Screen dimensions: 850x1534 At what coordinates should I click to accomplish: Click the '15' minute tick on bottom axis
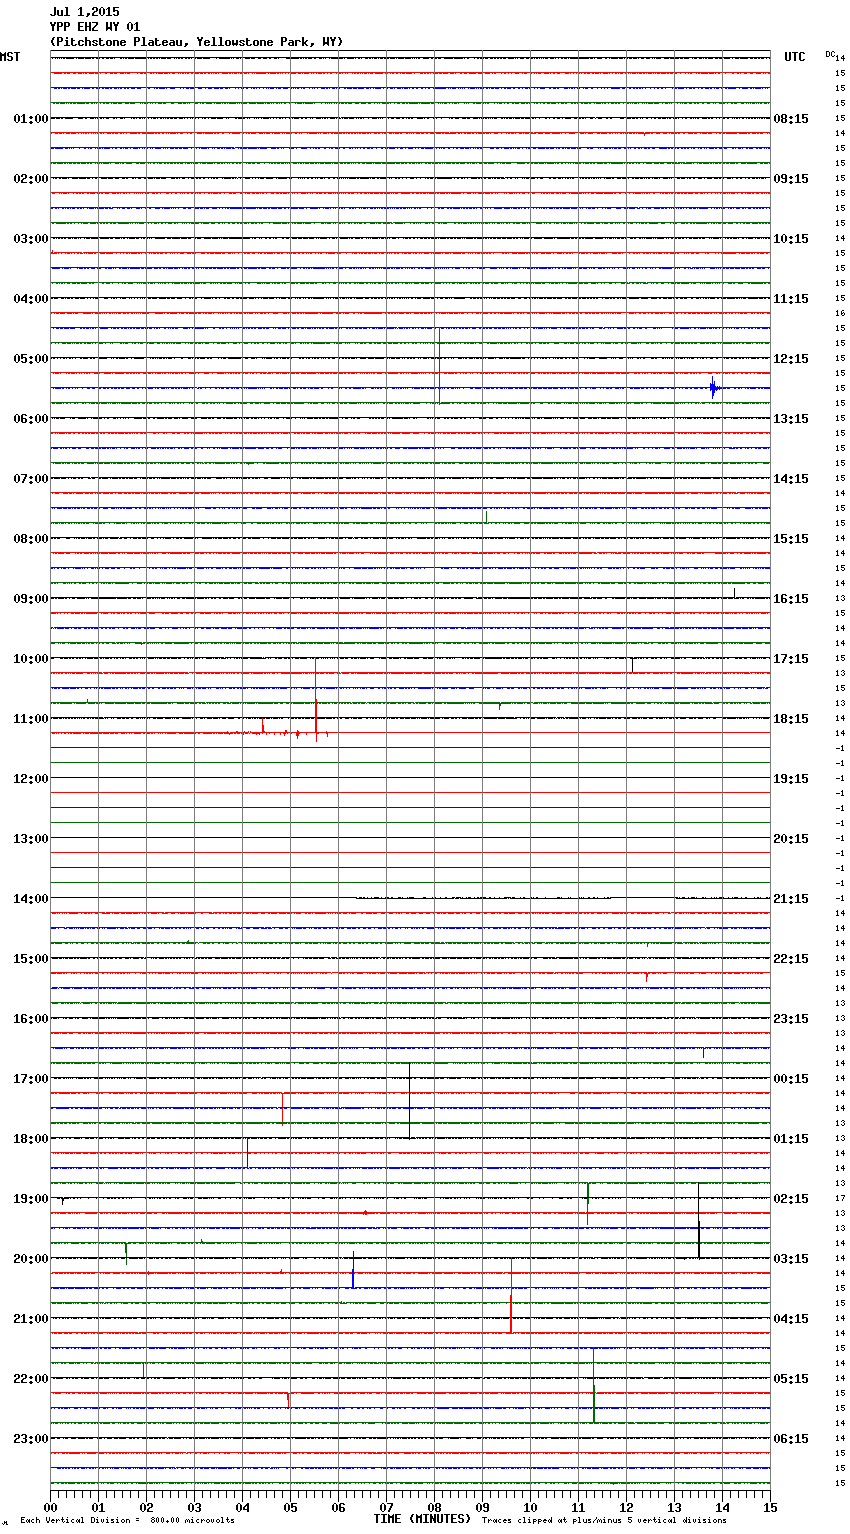tap(770, 1507)
